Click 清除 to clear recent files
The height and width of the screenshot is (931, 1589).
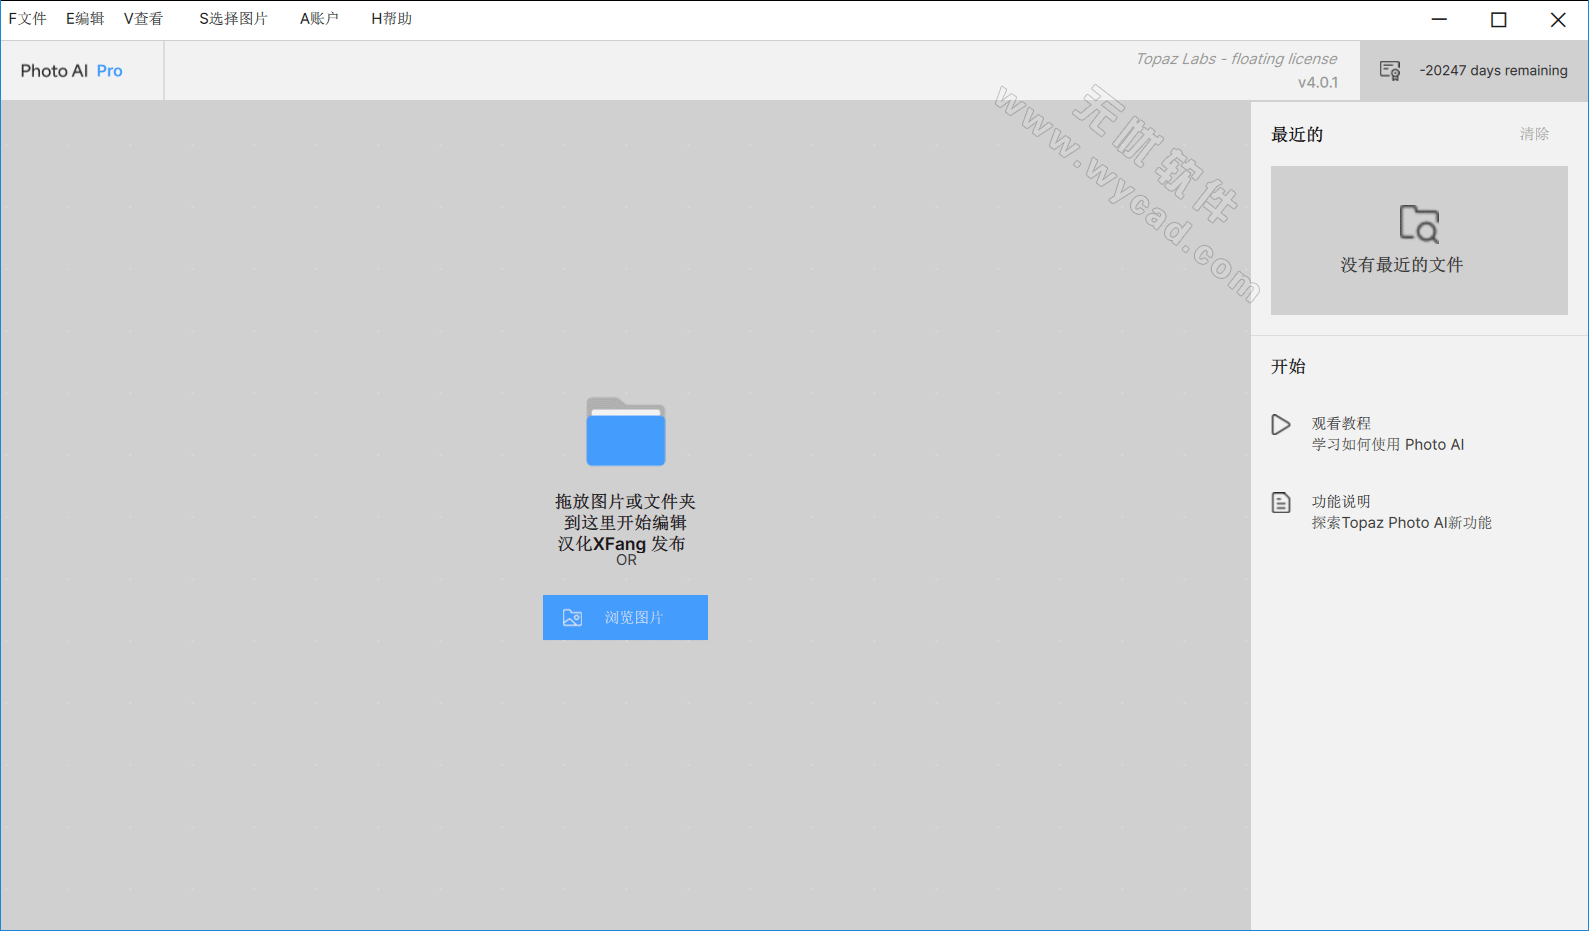[1534, 134]
